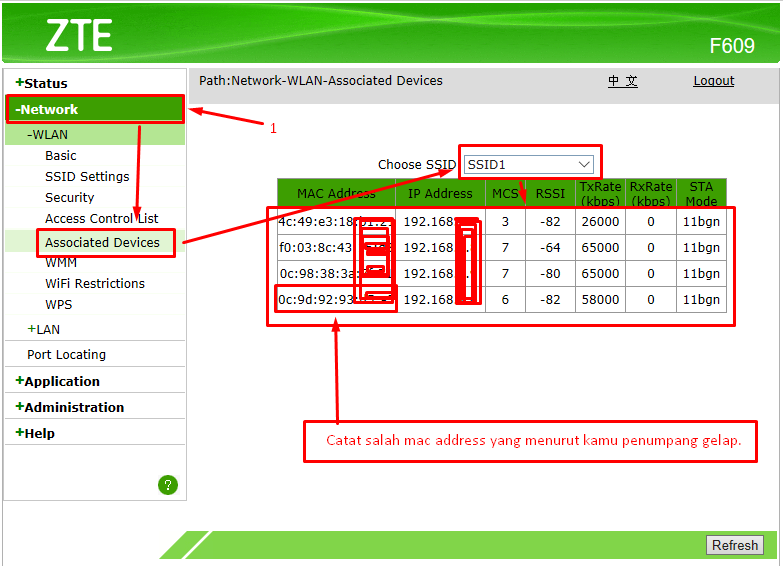Select MAC address starting f0:03:8c
This screenshot has height=566, width=783.
click(336, 247)
